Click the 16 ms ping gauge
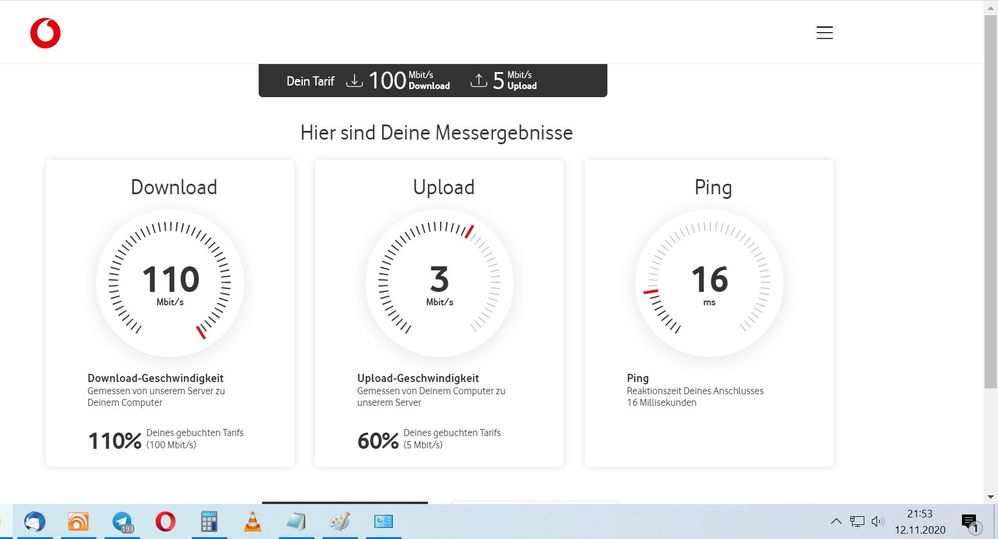998x539 pixels. point(709,283)
